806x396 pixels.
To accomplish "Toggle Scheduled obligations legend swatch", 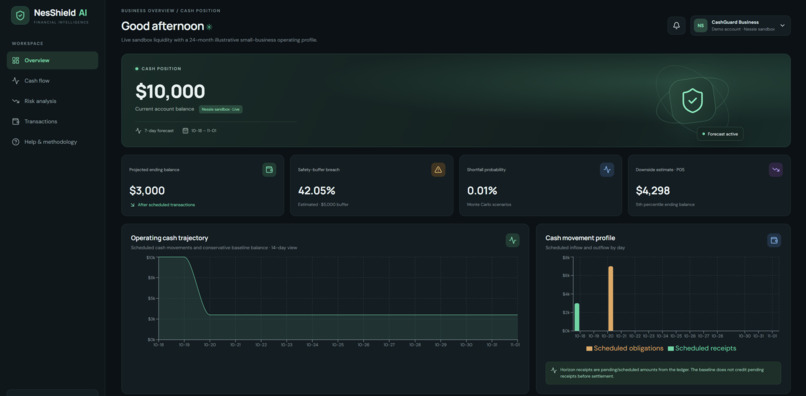I will pos(589,349).
